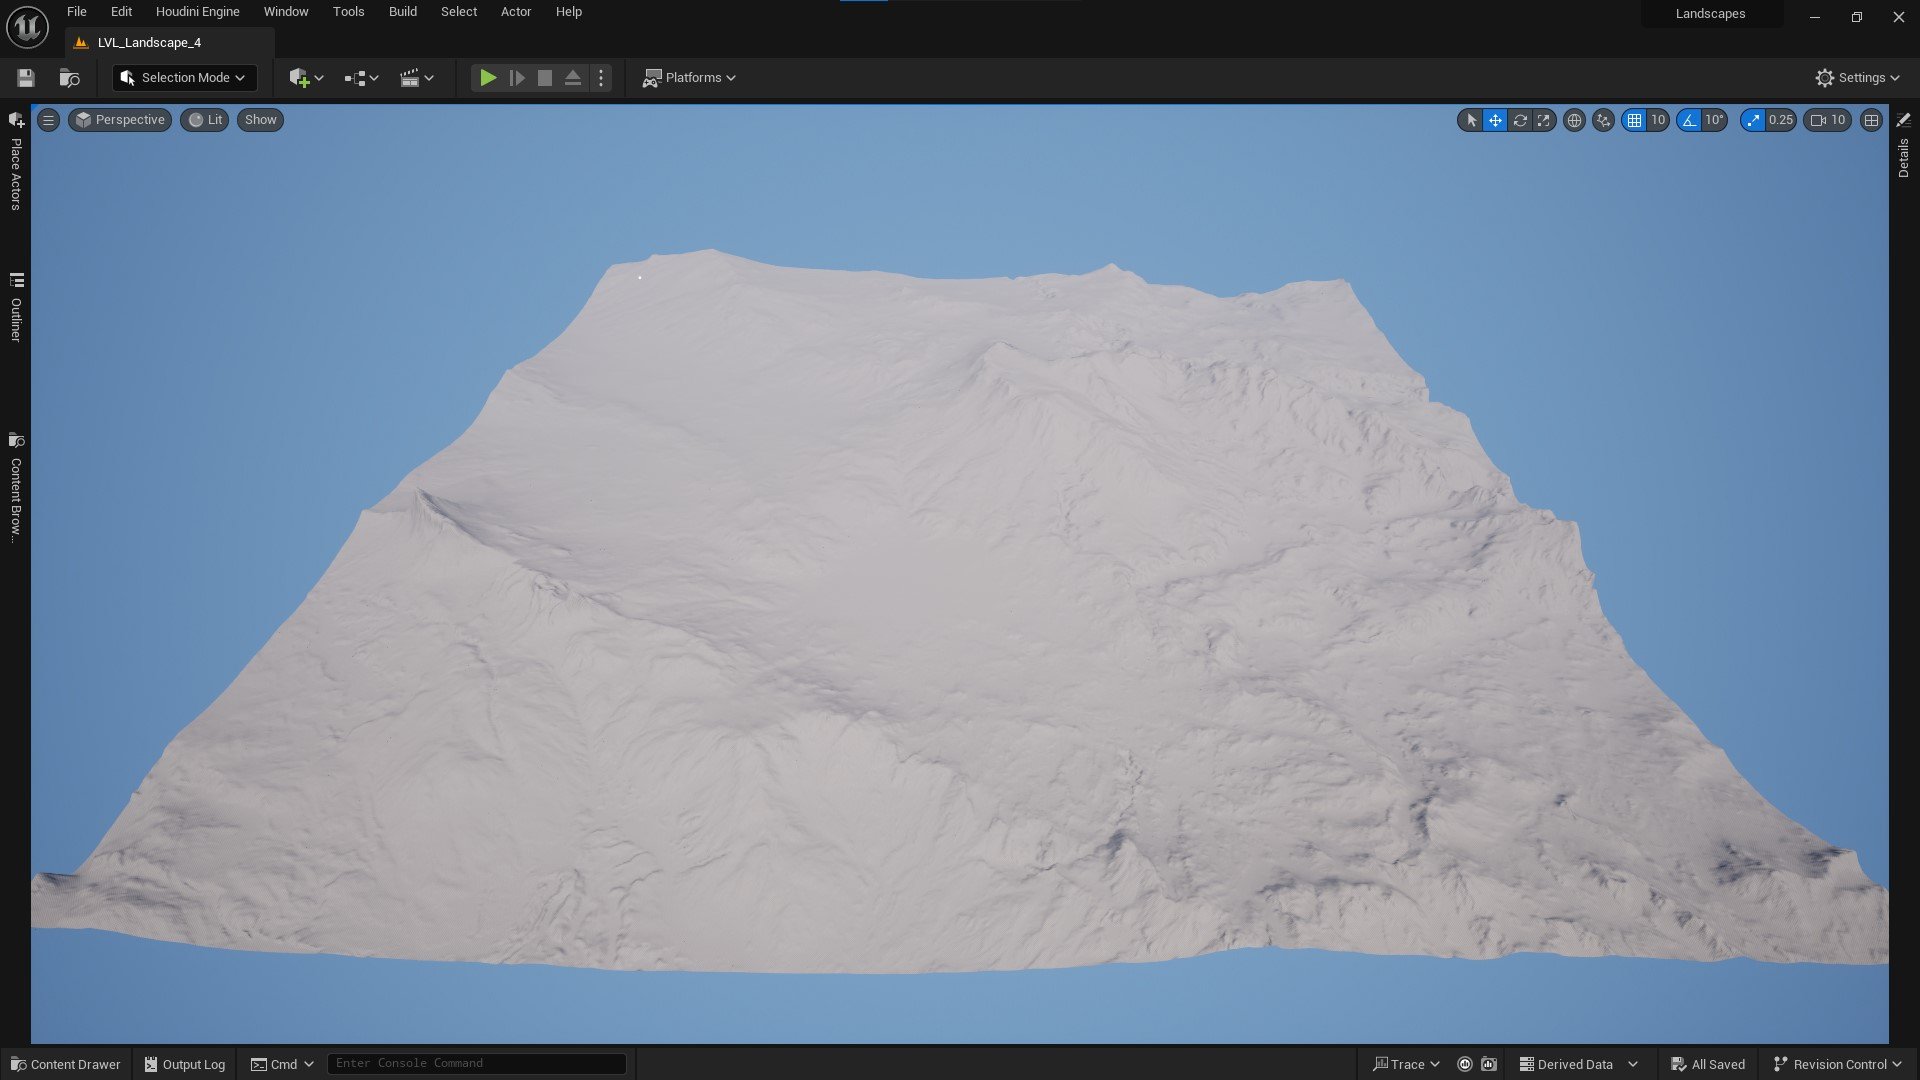Click the Output Log button
The width and height of the screenshot is (1920, 1080).
pyautogui.click(x=185, y=1064)
